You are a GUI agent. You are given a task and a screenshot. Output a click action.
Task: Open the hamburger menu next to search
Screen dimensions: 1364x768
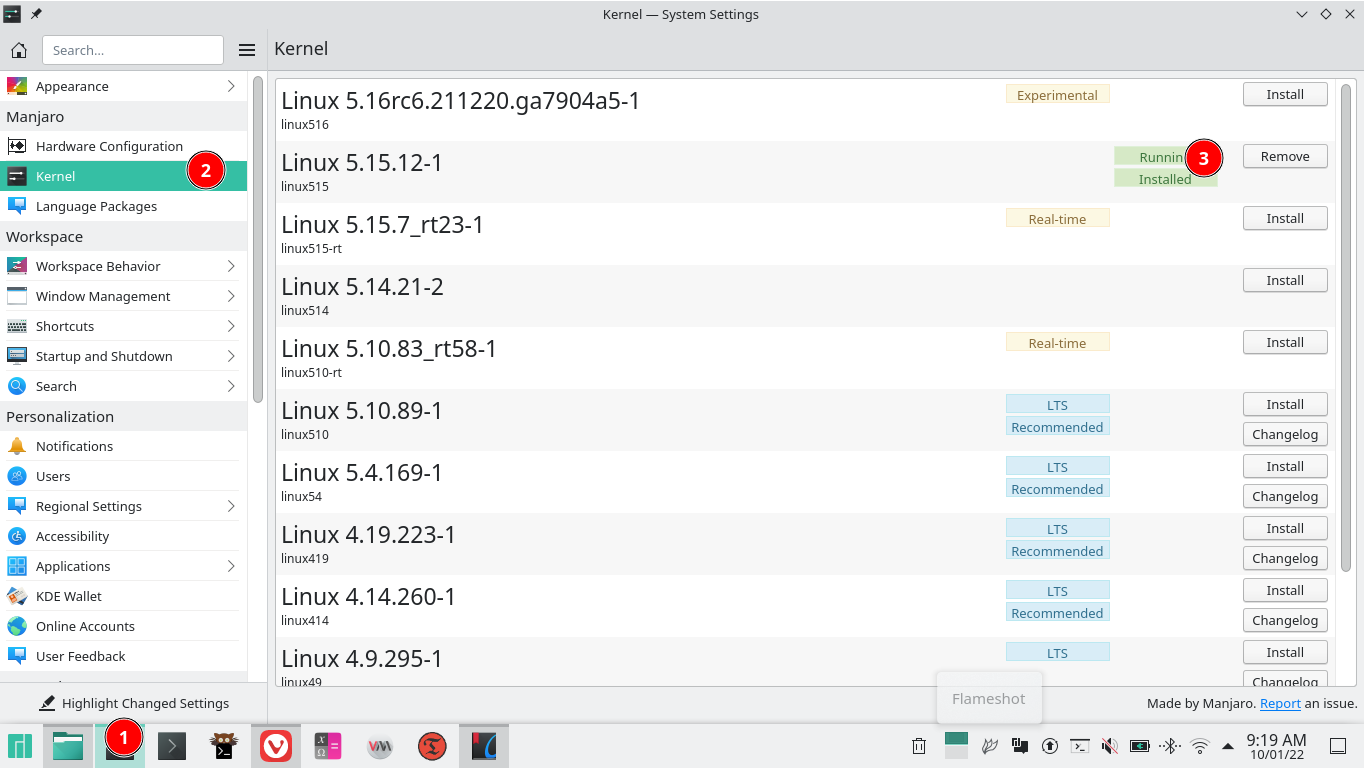point(247,50)
